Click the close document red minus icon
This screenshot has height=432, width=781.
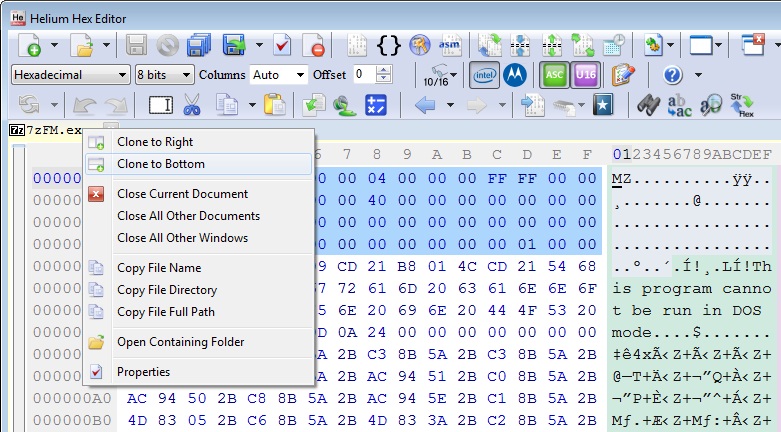[x=314, y=45]
